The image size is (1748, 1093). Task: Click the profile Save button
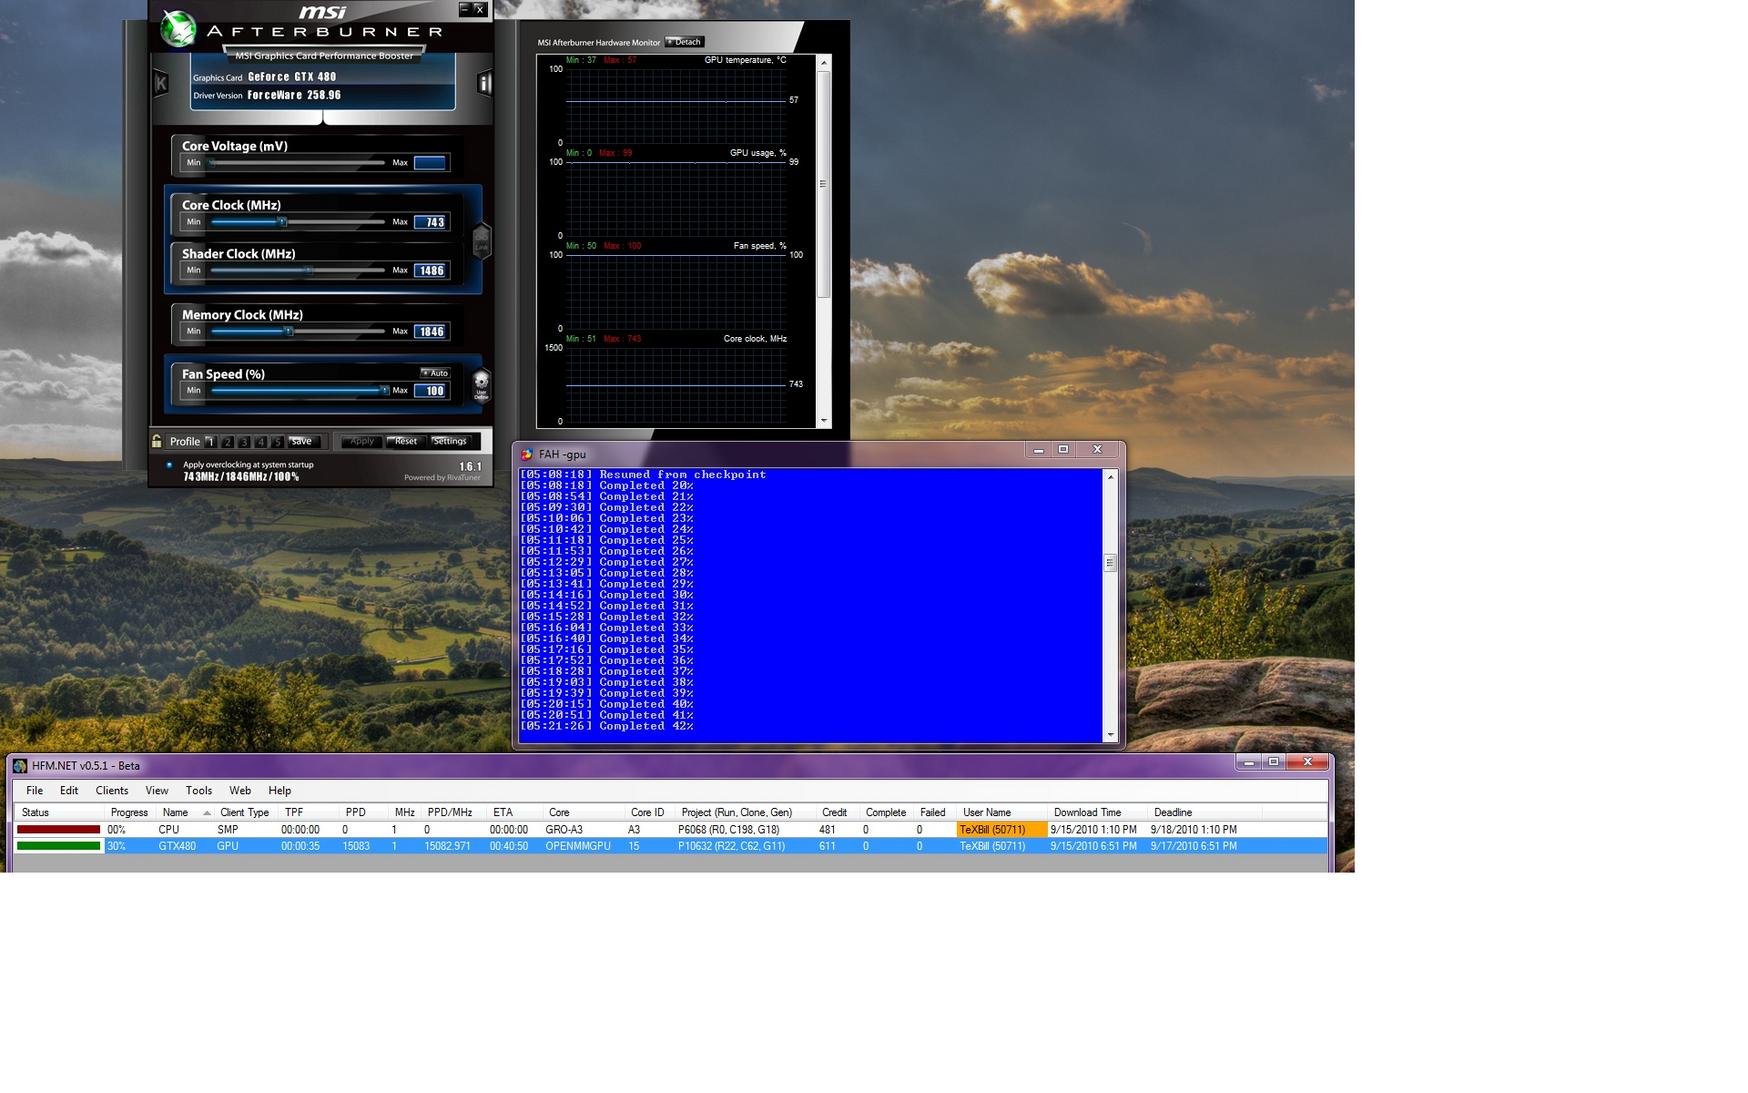[x=302, y=441]
